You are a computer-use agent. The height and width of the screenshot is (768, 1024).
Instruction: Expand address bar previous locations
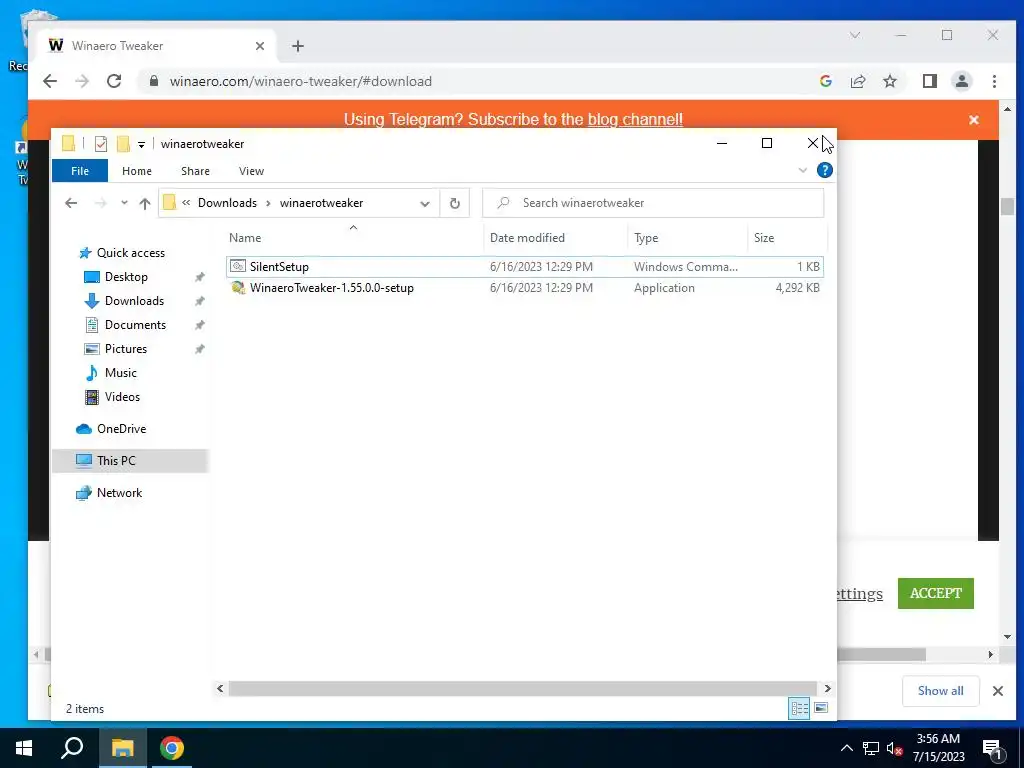424,203
